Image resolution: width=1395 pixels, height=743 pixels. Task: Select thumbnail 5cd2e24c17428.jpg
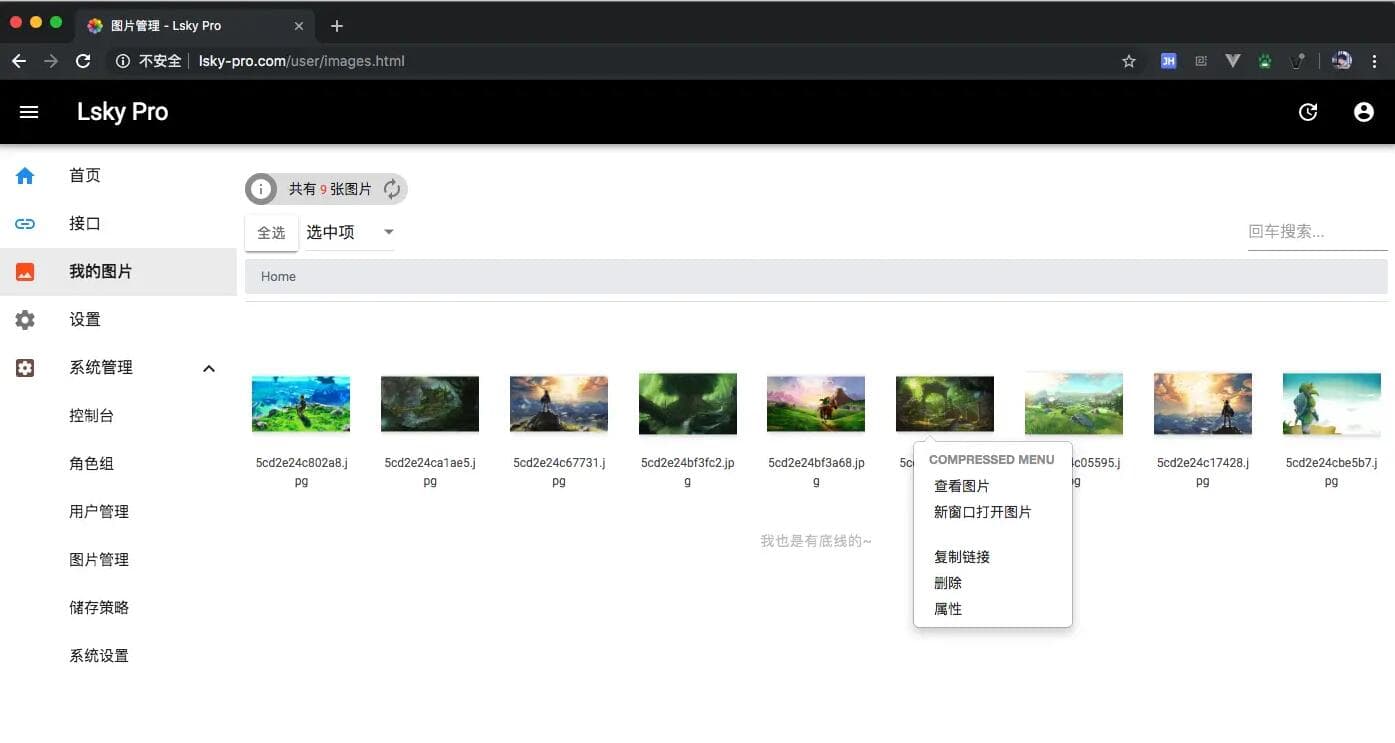1203,404
